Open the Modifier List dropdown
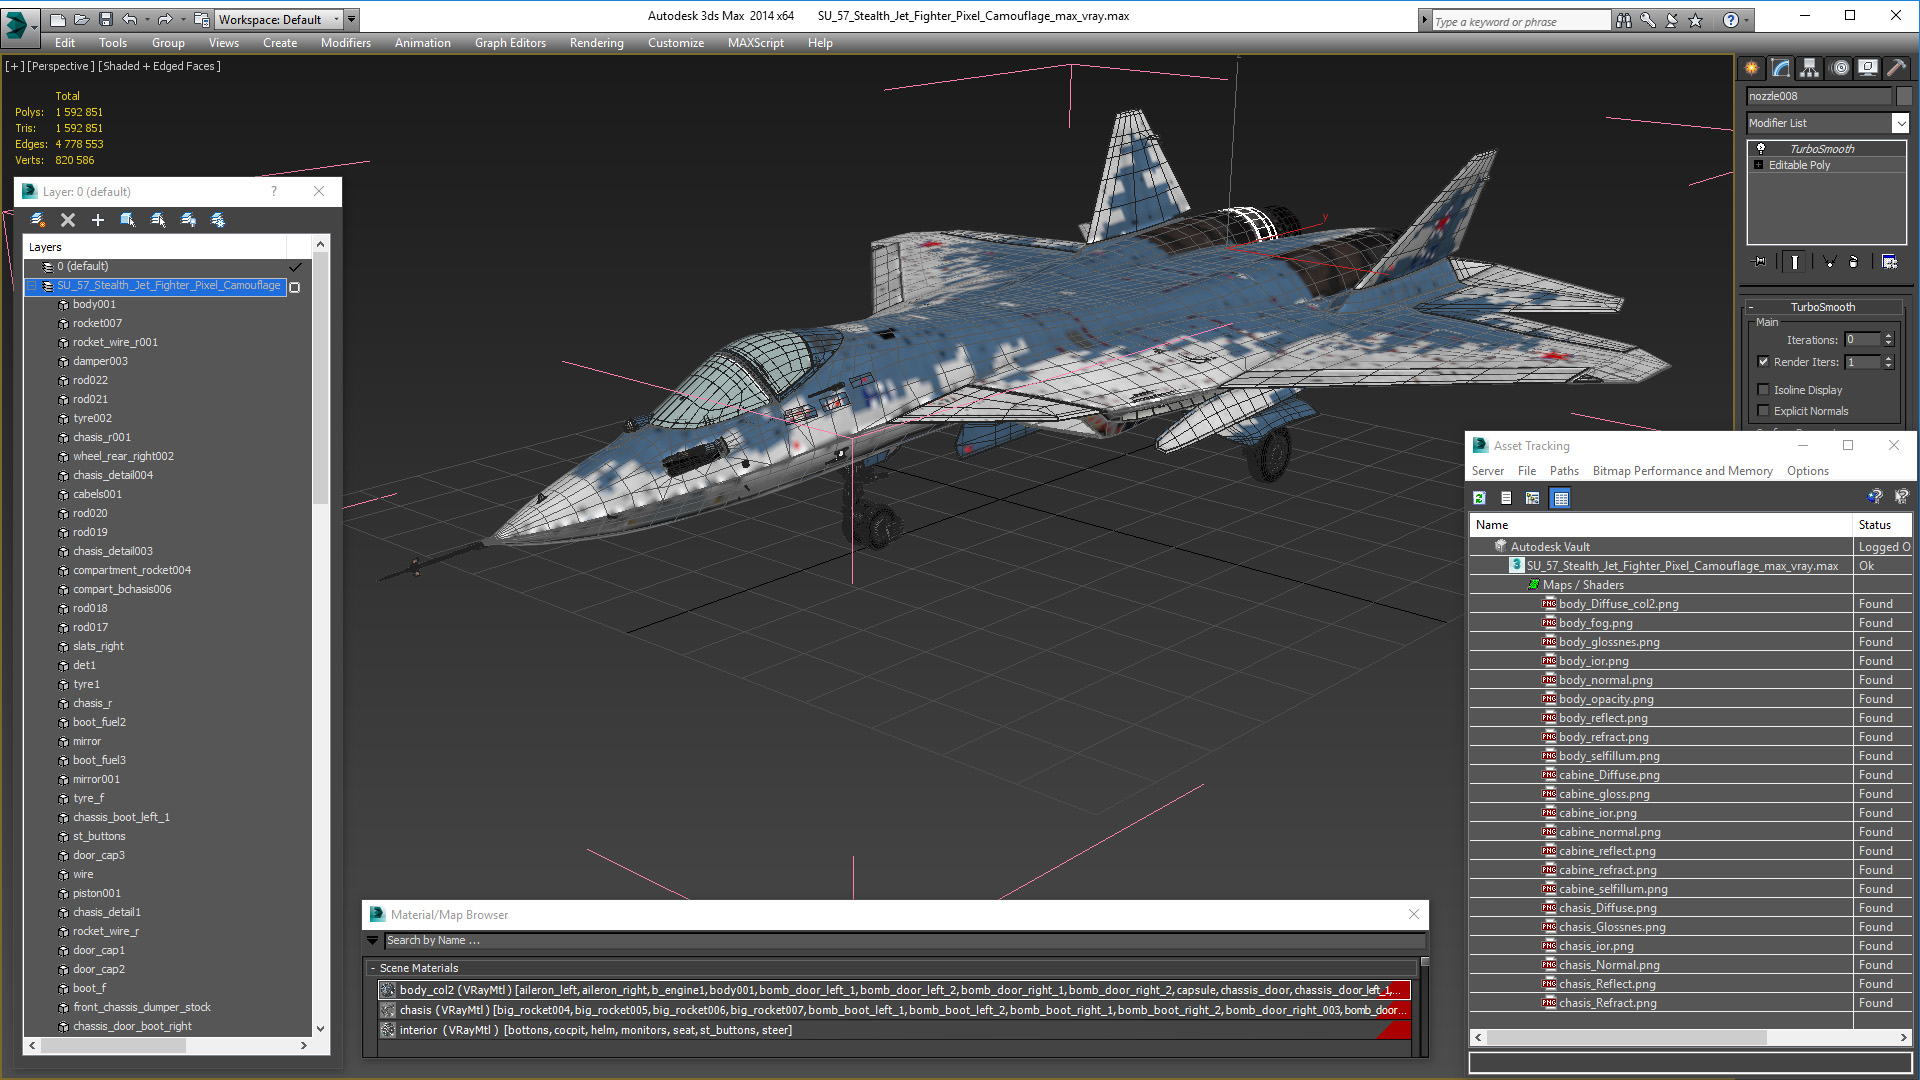The image size is (1920, 1080). (x=1900, y=123)
